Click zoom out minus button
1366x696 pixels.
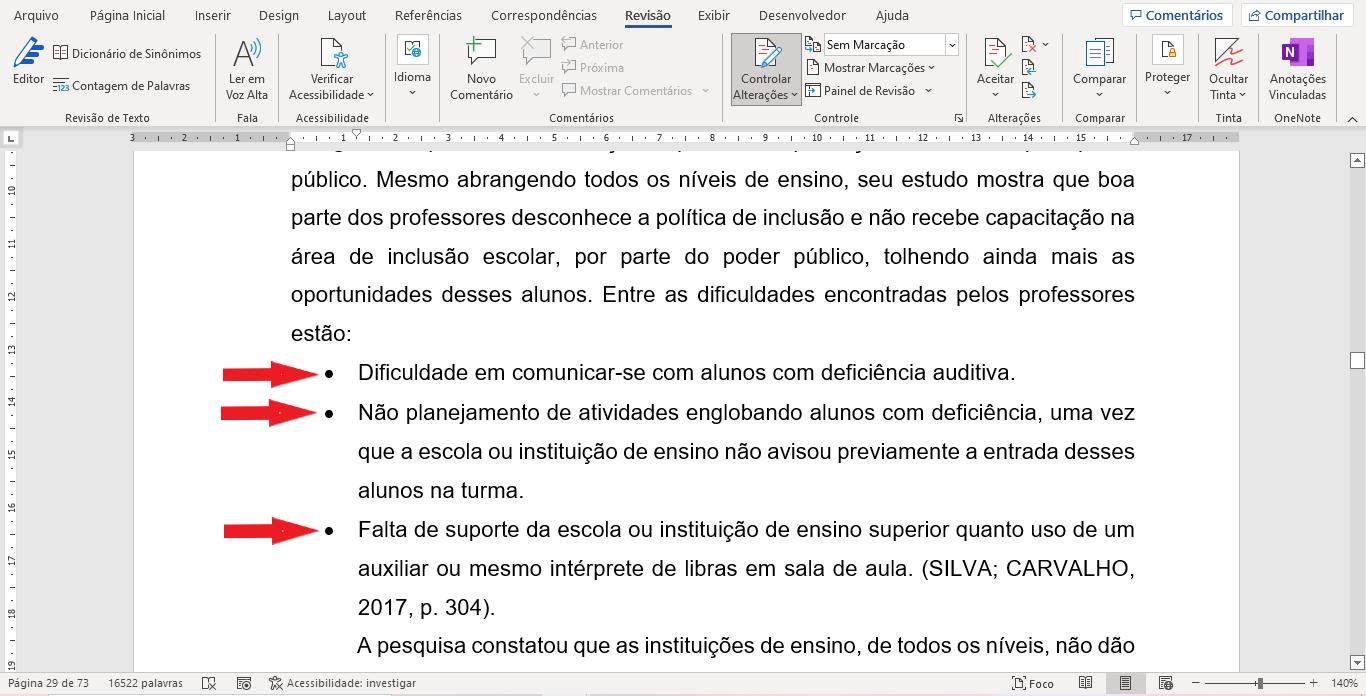tap(1194, 683)
